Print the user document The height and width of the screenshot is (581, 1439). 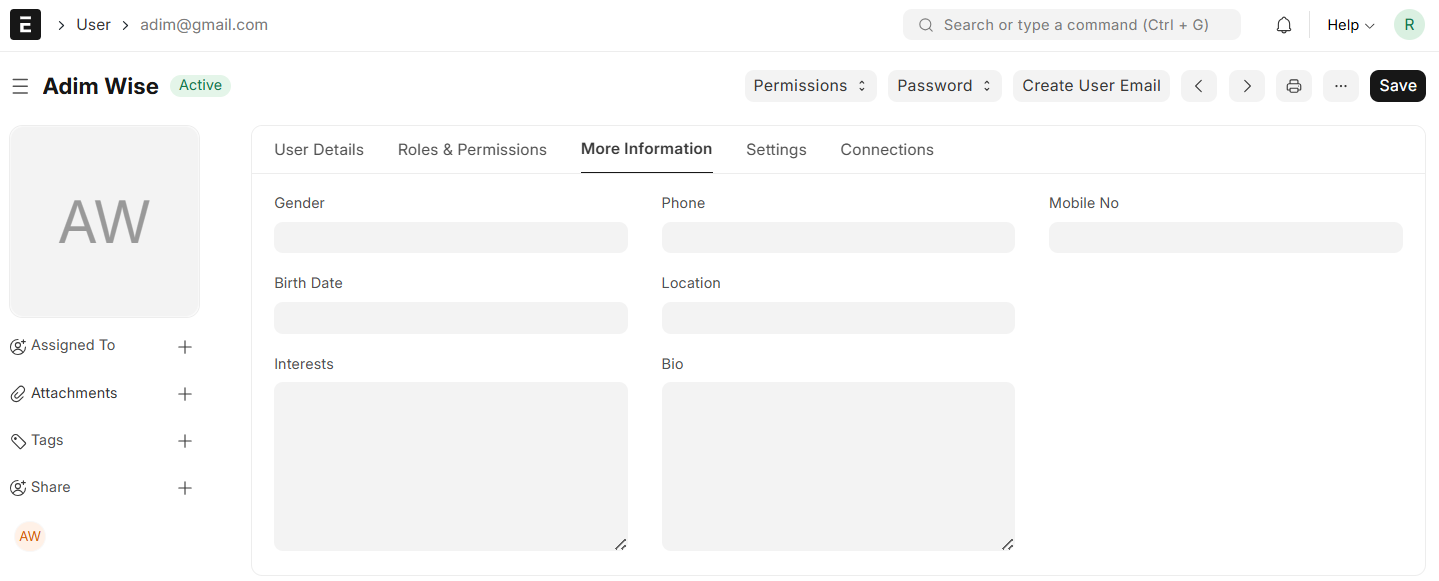(x=1293, y=86)
